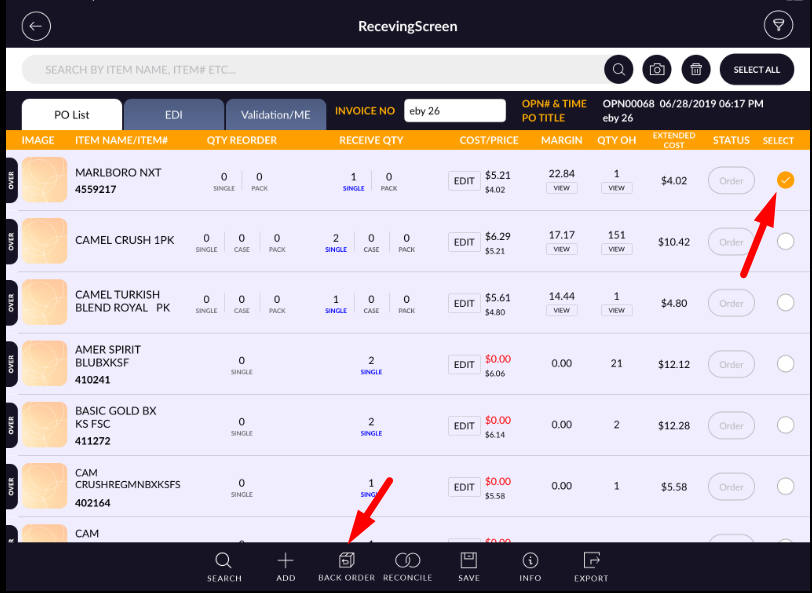
Task: Open the Validation/ME tab
Action: (275, 114)
